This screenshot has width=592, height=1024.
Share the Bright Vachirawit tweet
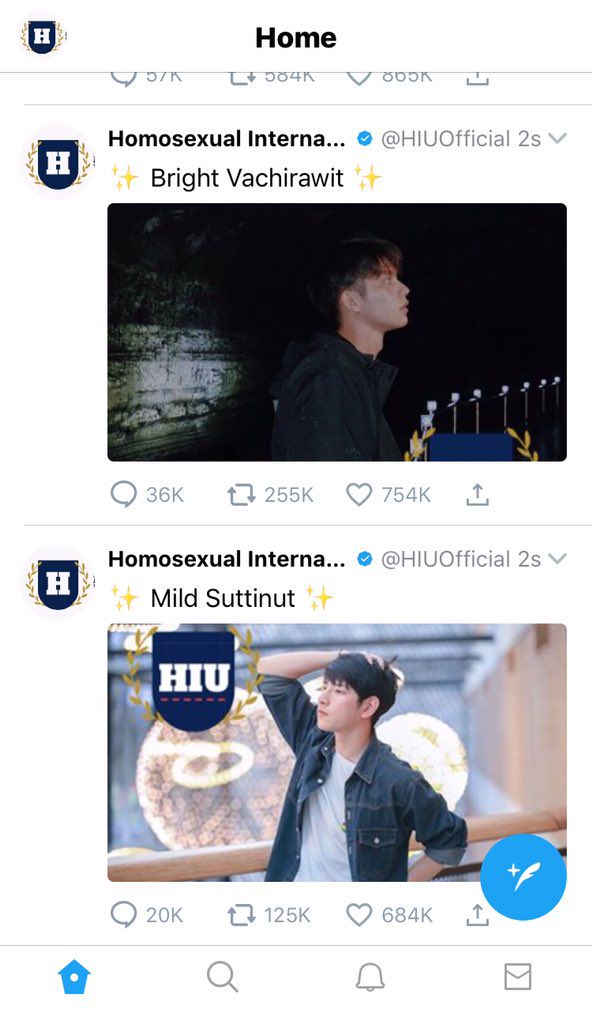coord(478,494)
